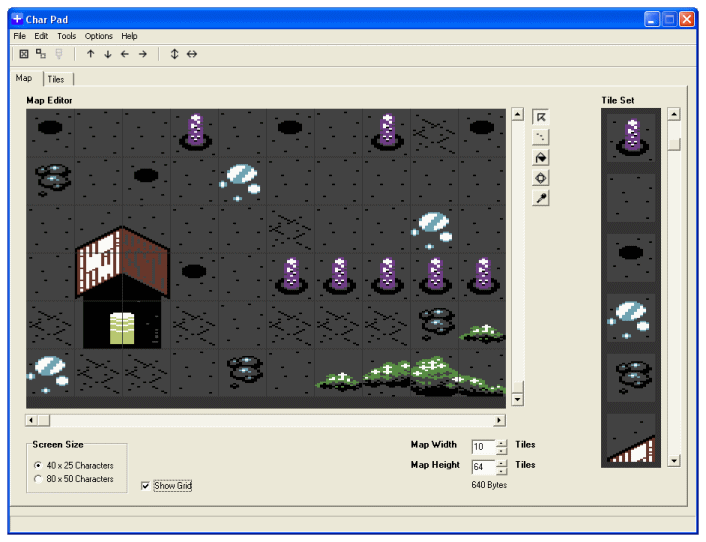The image size is (706, 542).
Task: Switch to the Tiles tab
Action: click(x=56, y=79)
